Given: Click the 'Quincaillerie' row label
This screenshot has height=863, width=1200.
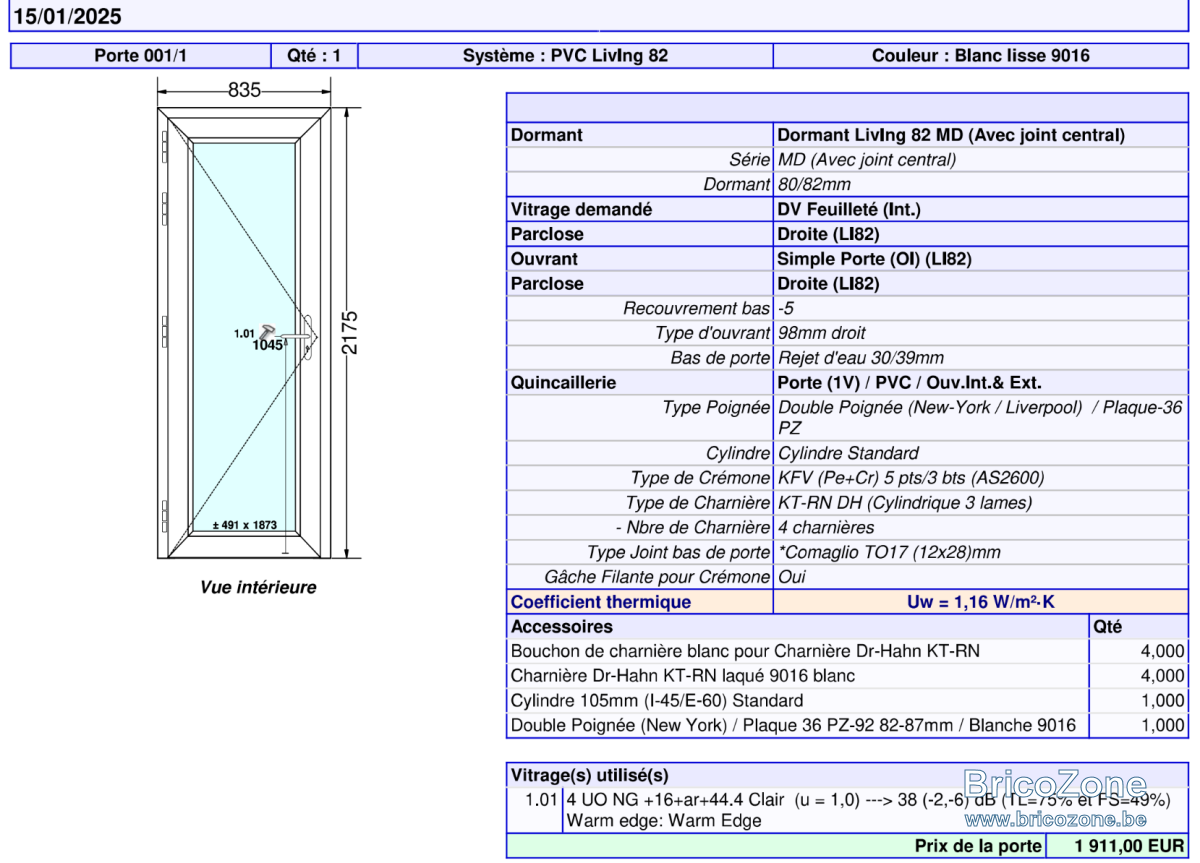Looking at the screenshot, I should (563, 383).
